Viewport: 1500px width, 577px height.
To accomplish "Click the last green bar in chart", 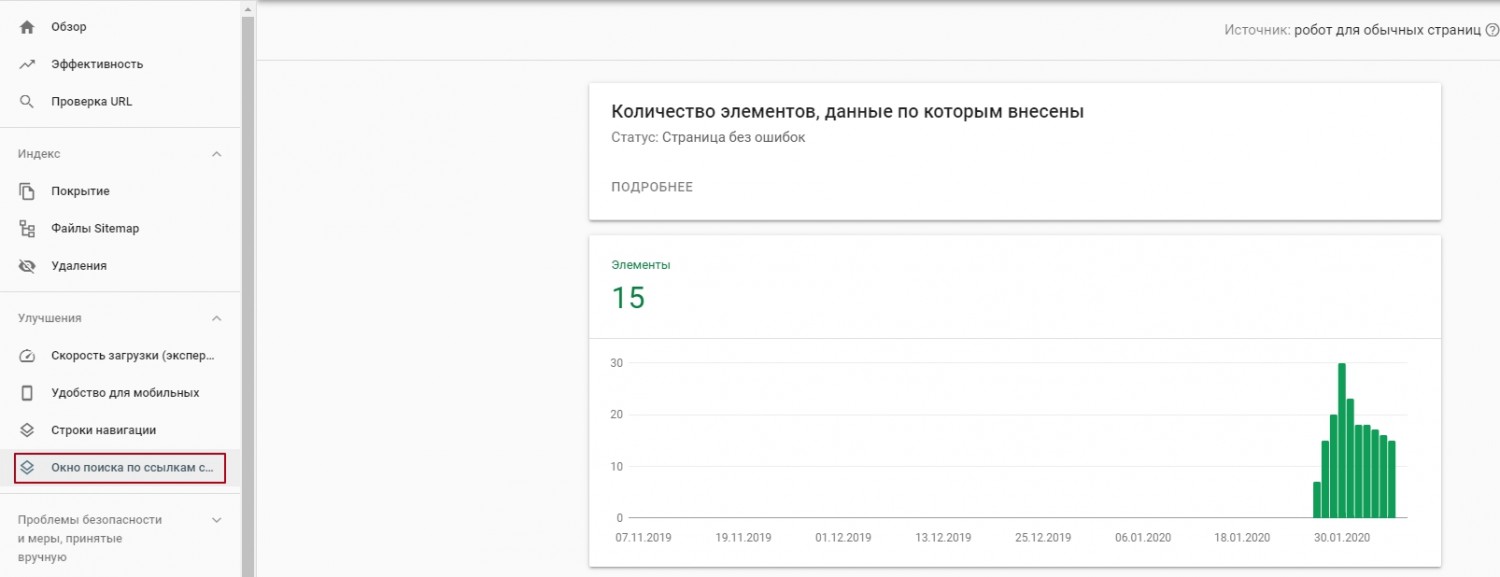I will click(1391, 479).
